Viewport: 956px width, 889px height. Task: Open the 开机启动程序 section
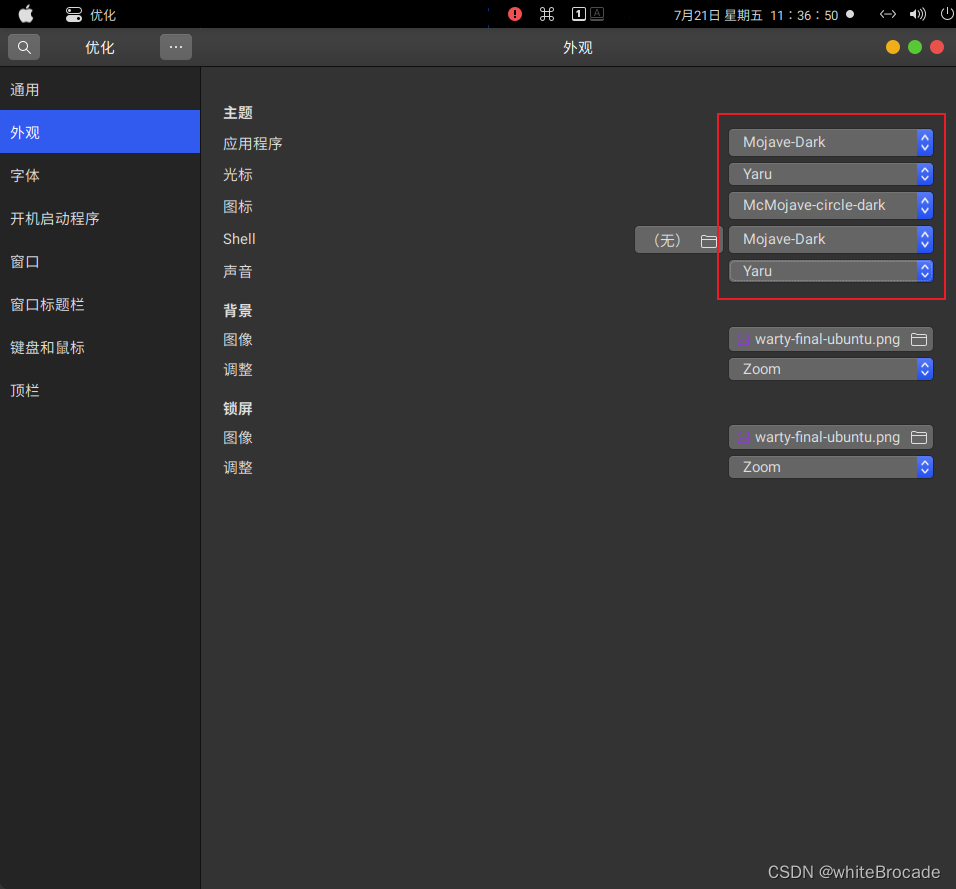point(100,218)
